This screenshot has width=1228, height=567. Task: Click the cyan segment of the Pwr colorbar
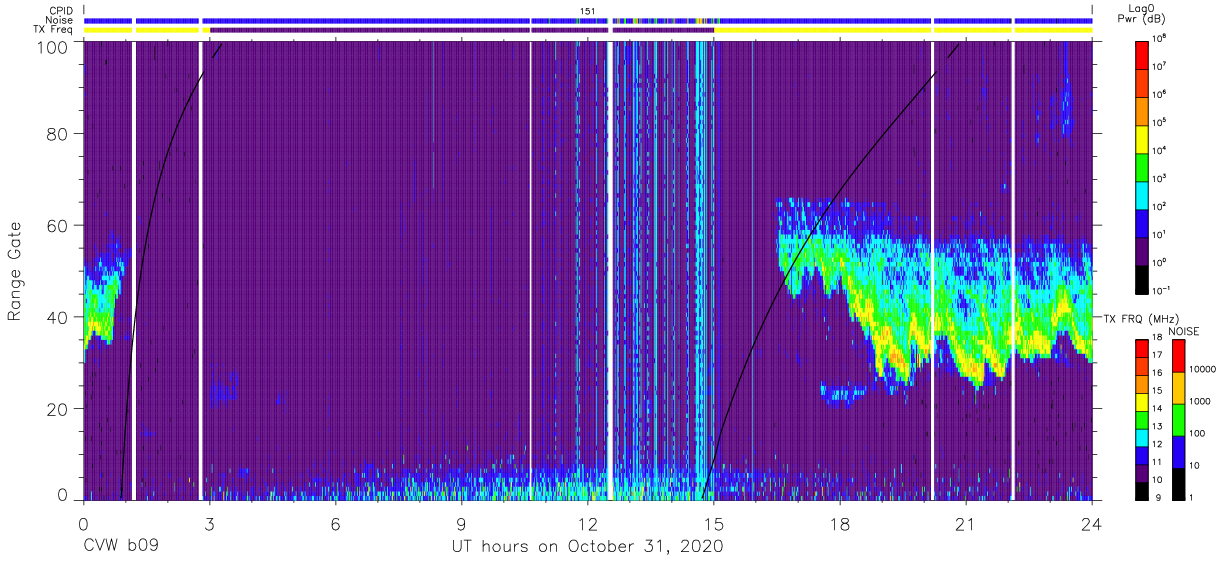tap(1141, 195)
